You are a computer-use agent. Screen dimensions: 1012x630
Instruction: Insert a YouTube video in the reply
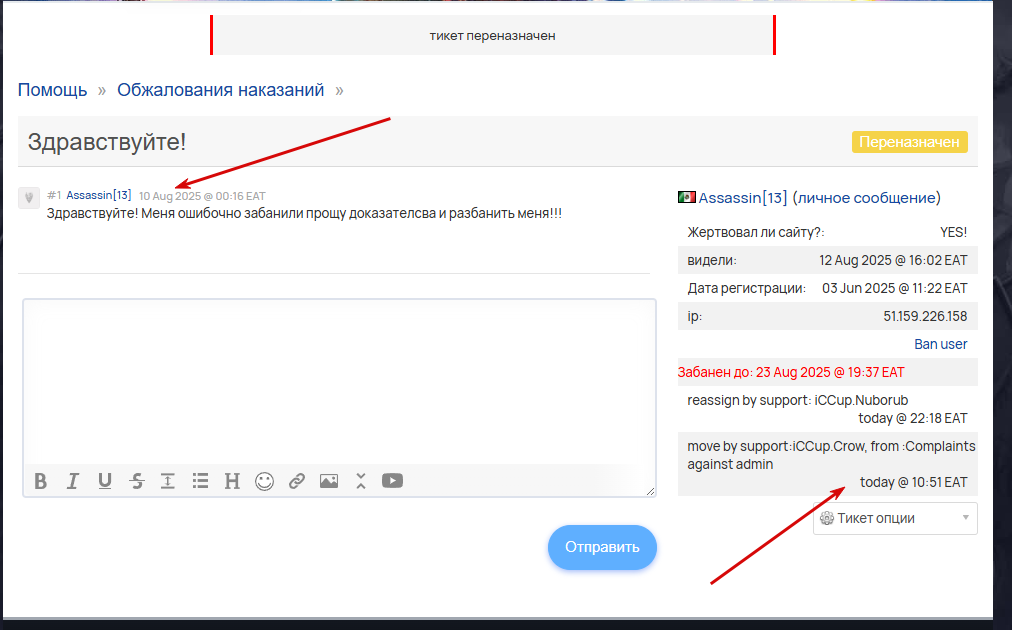(x=392, y=481)
